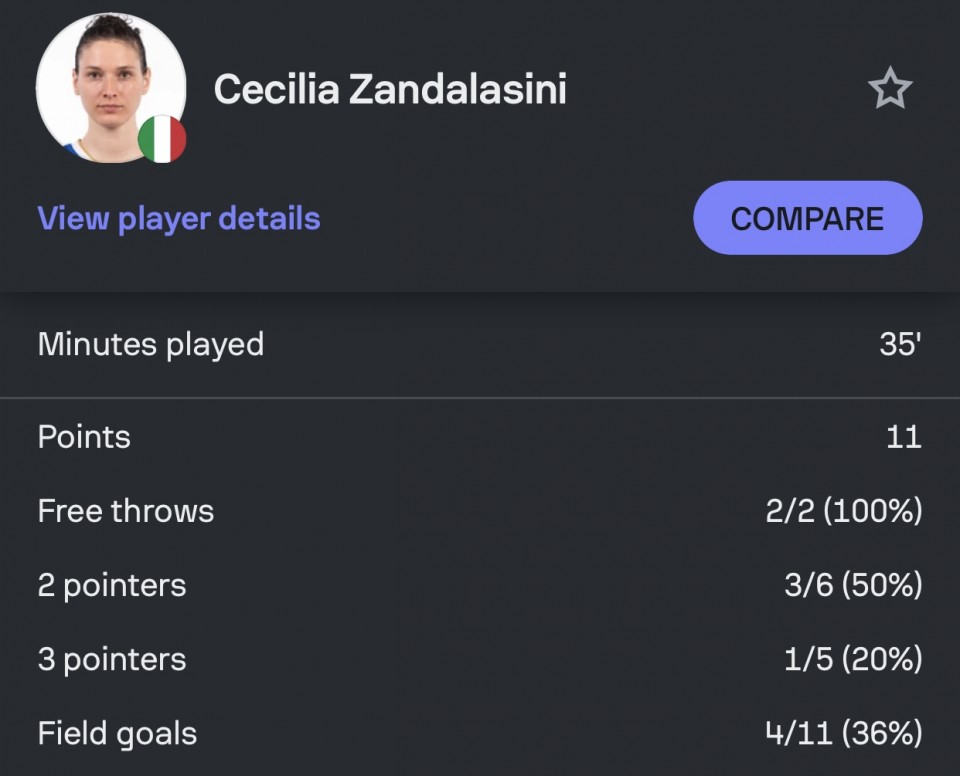The height and width of the screenshot is (776, 960).
Task: Click the divider below Minutes played
Action: [x=480, y=398]
